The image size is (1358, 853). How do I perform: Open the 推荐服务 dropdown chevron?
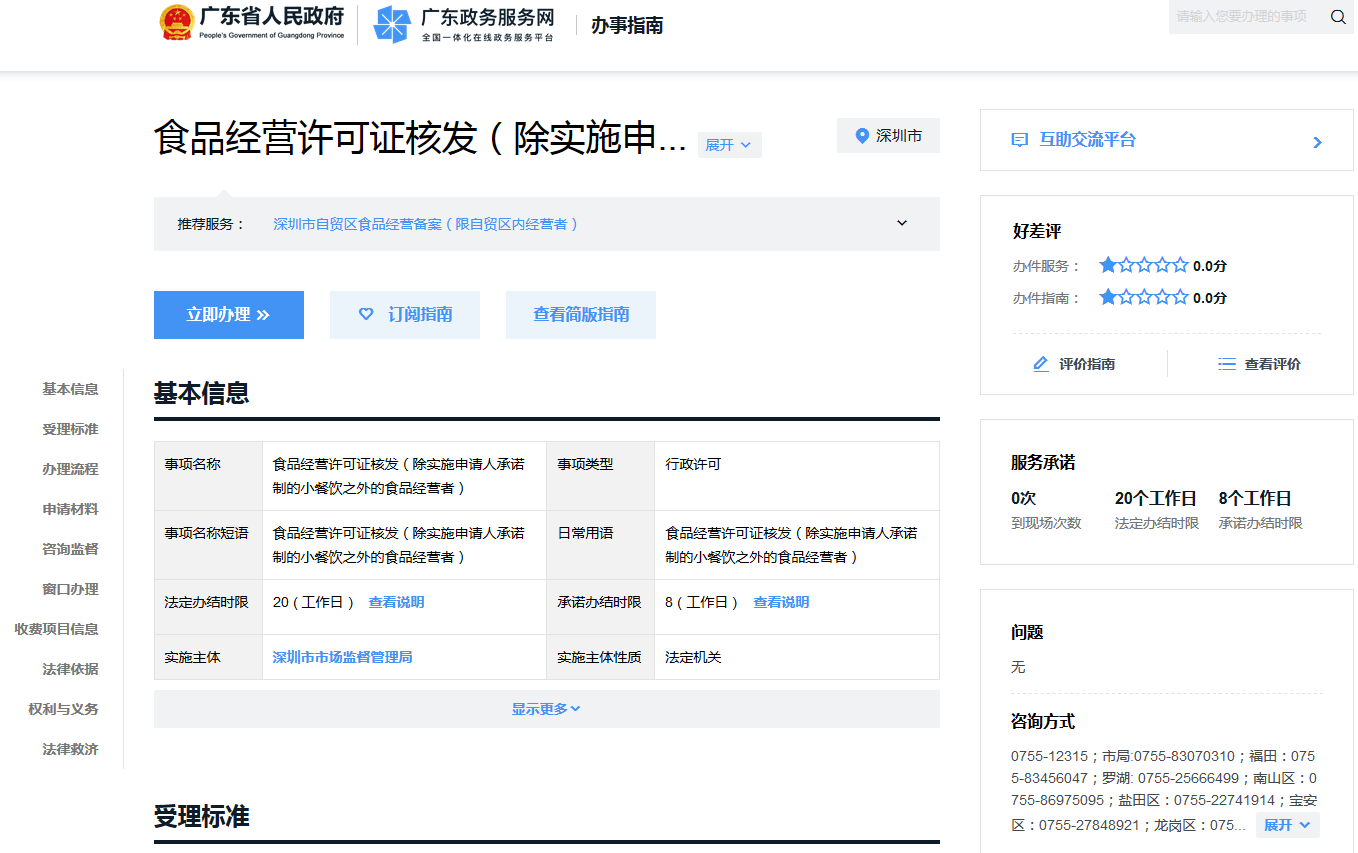pos(901,223)
